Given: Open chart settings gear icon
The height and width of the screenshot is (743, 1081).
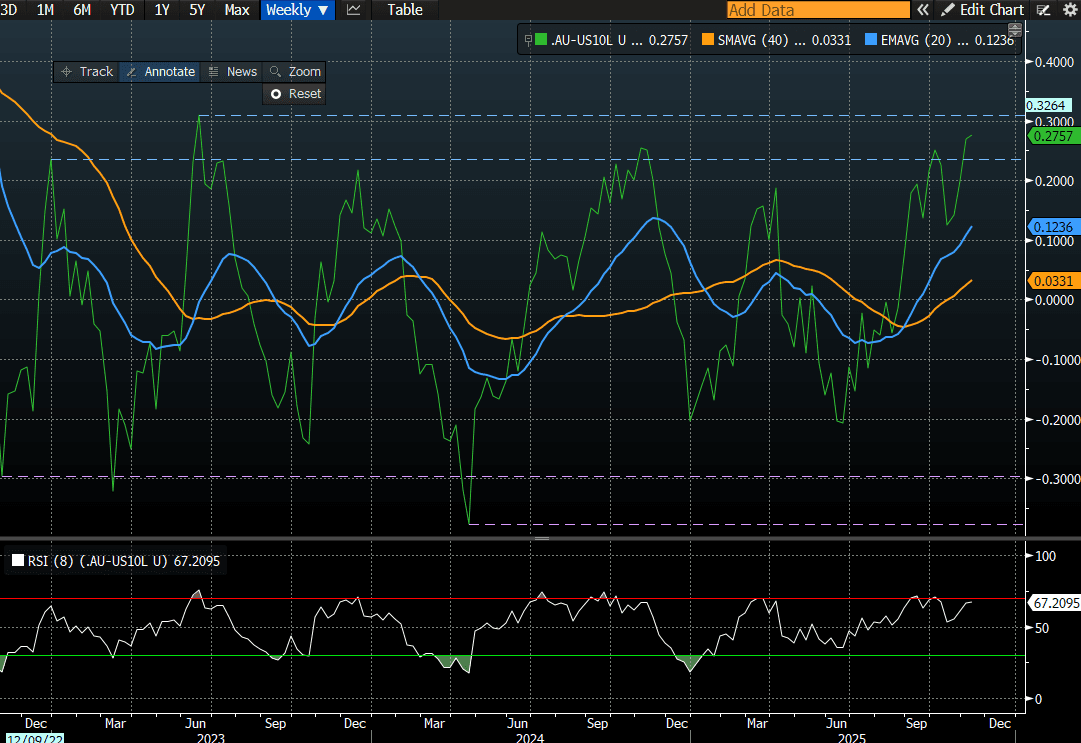Looking at the screenshot, I should [1069, 10].
